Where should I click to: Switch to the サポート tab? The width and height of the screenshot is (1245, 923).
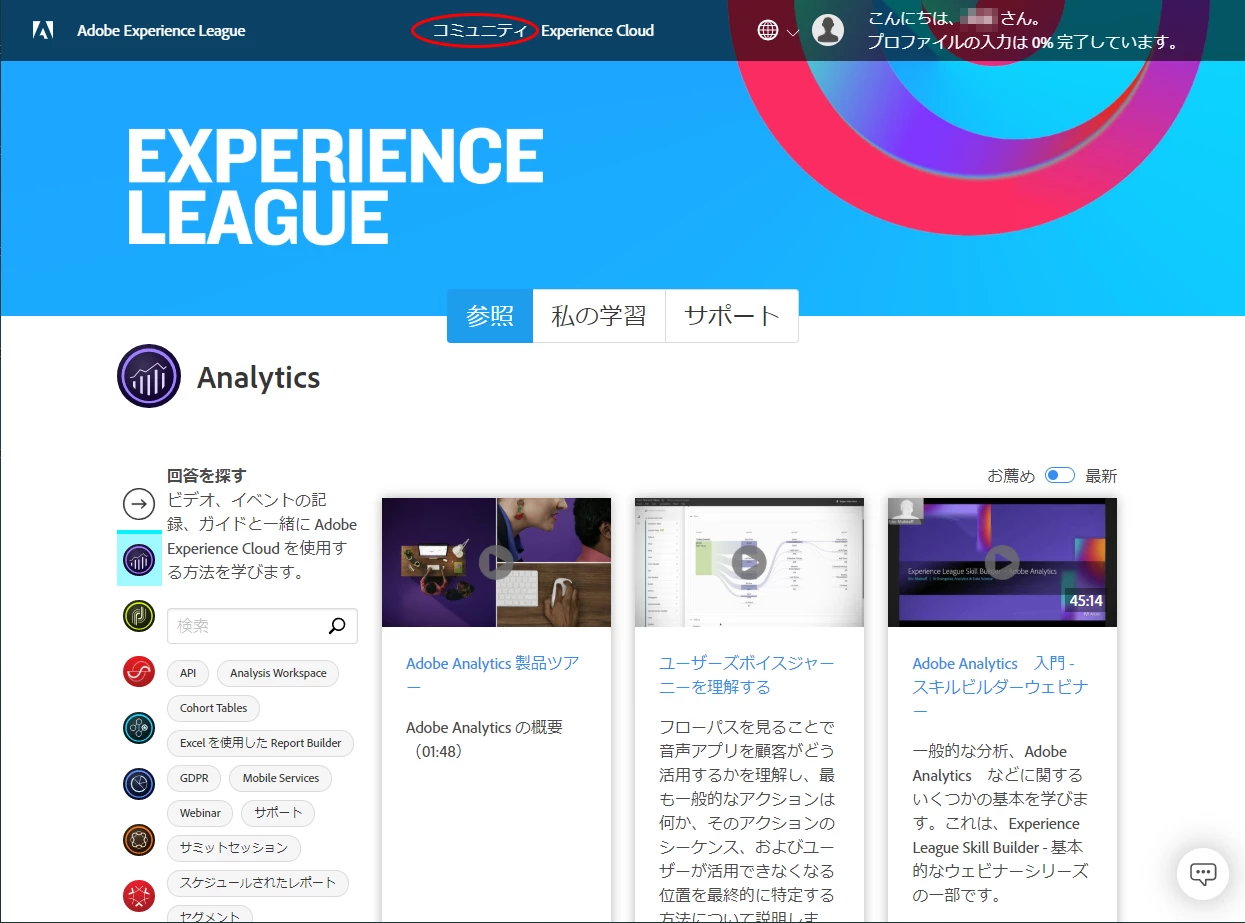click(x=732, y=316)
